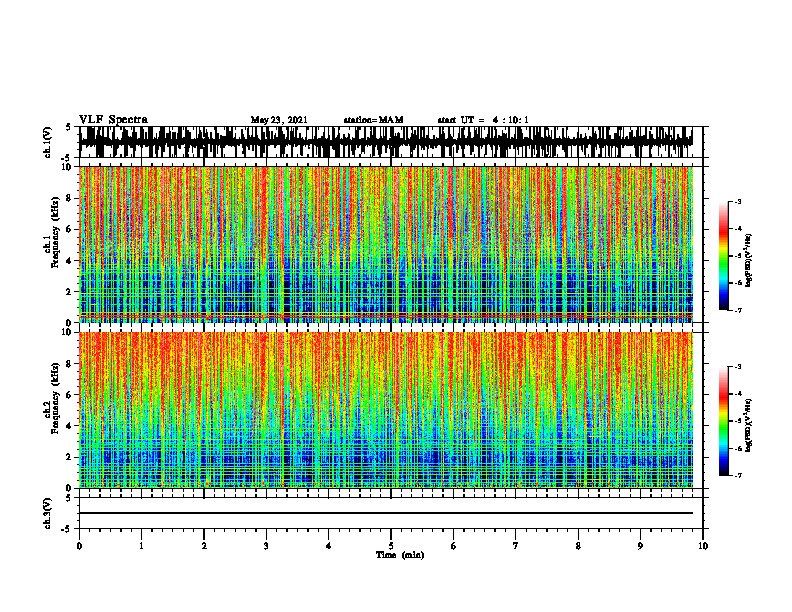Click time-axis tick label 0

[79, 546]
